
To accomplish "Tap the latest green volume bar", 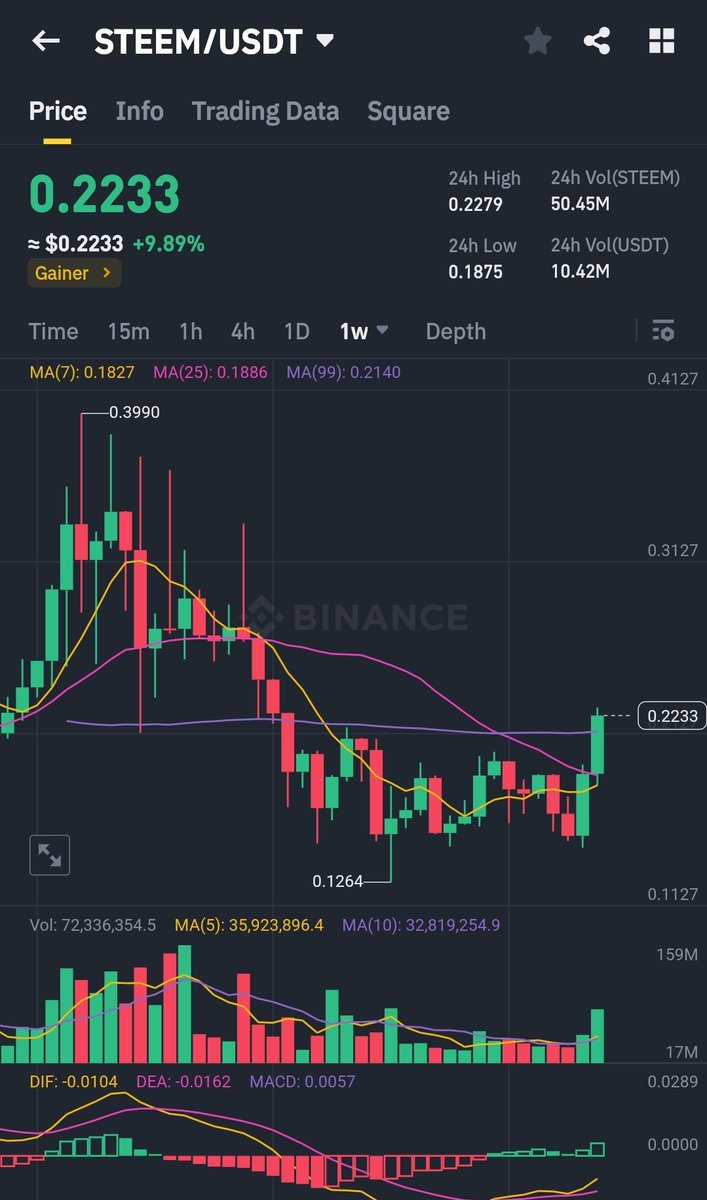I will click(x=598, y=1036).
